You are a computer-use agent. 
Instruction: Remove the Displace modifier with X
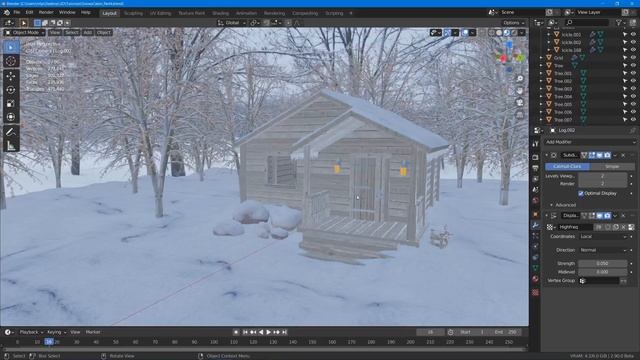pos(623,216)
